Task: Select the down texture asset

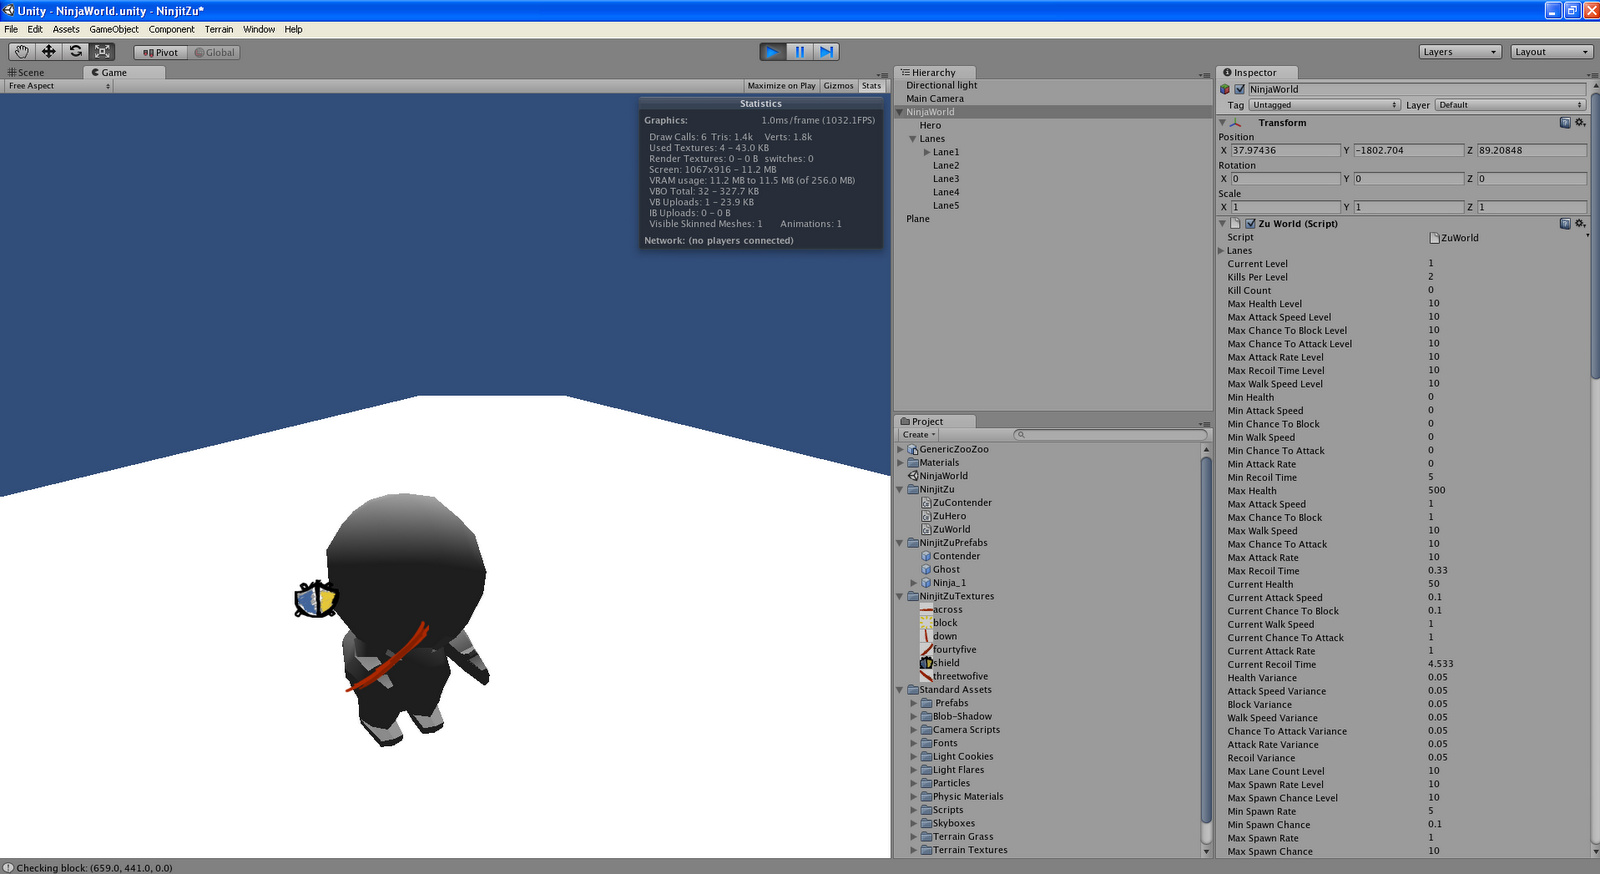Action: pyautogui.click(x=939, y=636)
